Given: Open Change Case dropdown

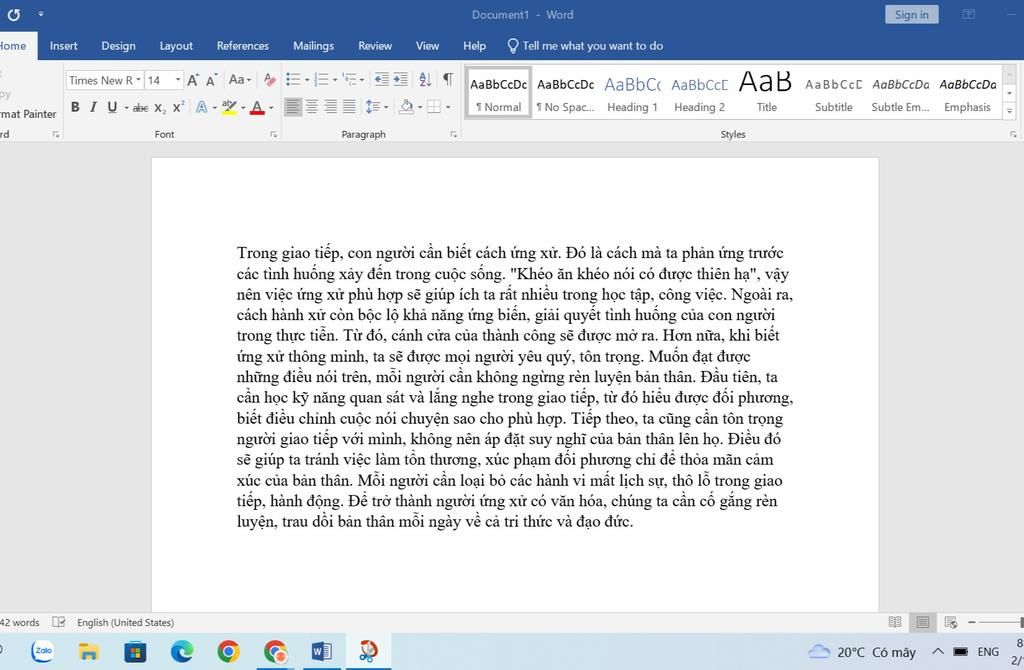Looking at the screenshot, I should point(240,80).
